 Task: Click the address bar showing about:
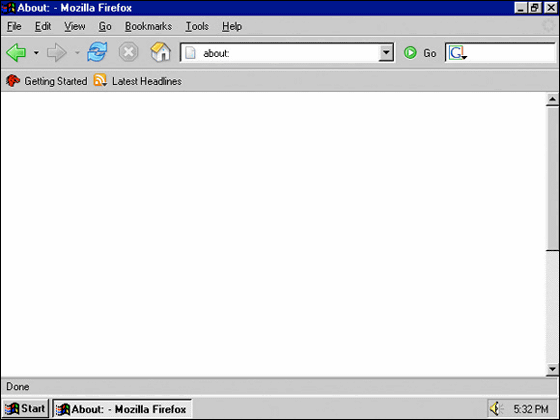coord(288,52)
